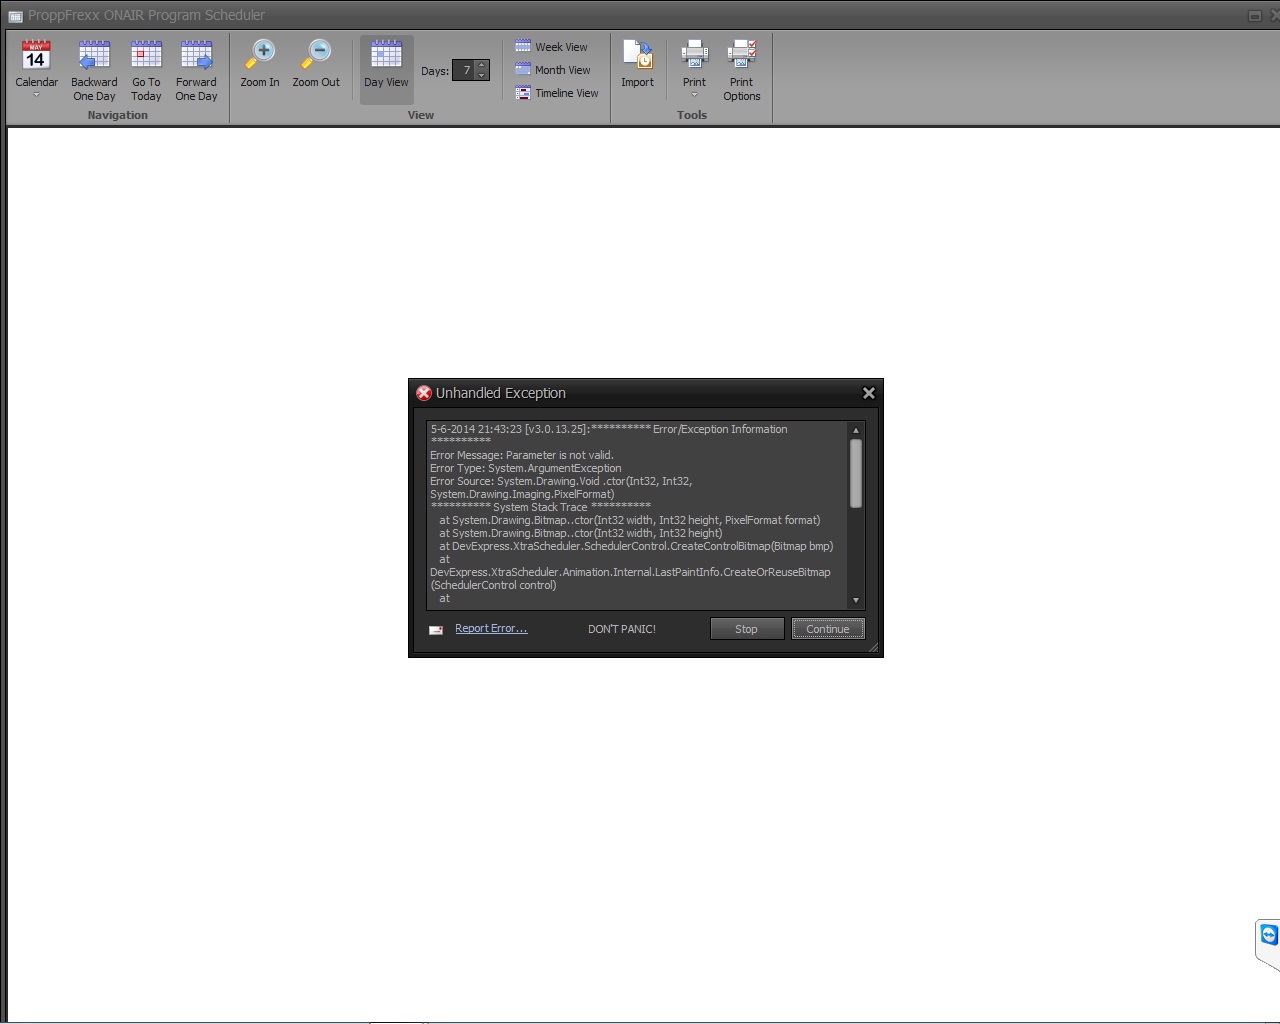This screenshot has height=1024, width=1280.
Task: Expand the Calendar dropdown arrow
Action: click(x=36, y=95)
